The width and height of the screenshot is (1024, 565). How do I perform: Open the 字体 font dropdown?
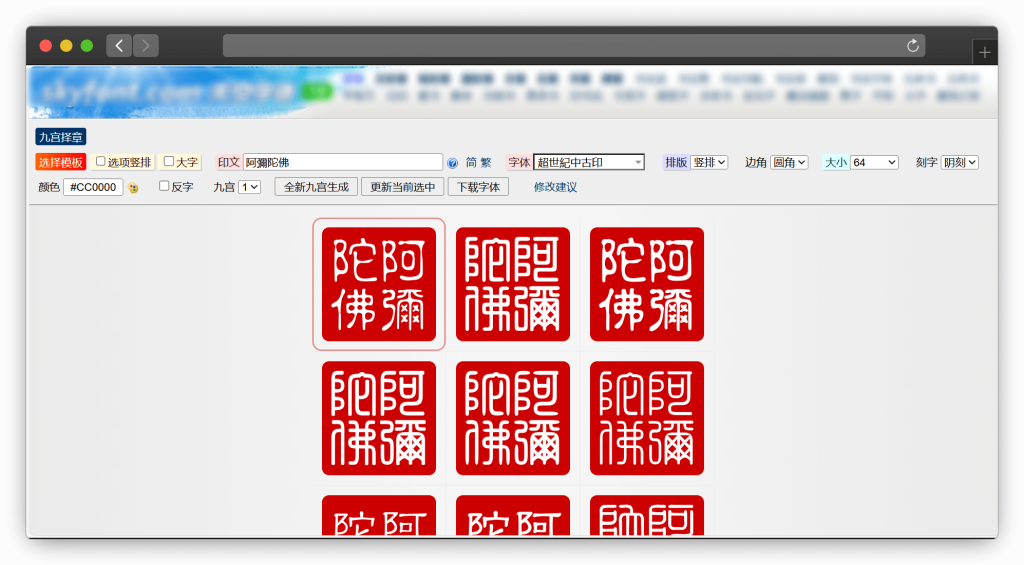[x=589, y=162]
